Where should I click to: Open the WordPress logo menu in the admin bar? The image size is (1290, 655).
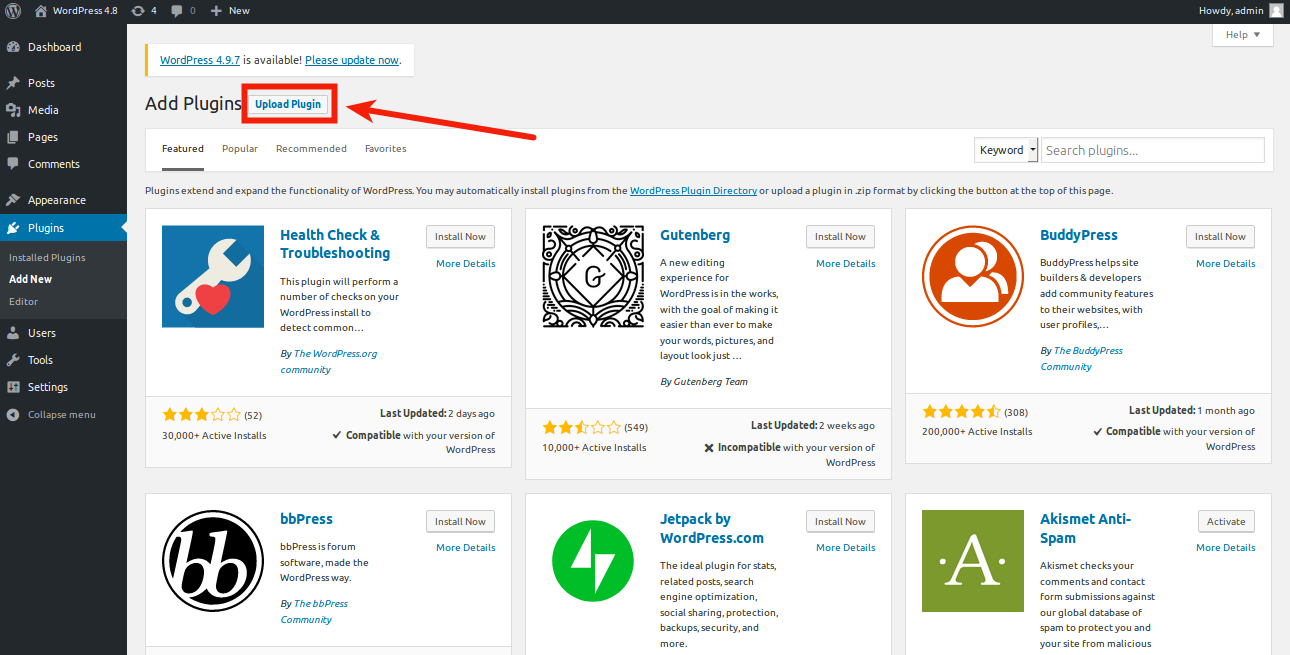tap(14, 11)
